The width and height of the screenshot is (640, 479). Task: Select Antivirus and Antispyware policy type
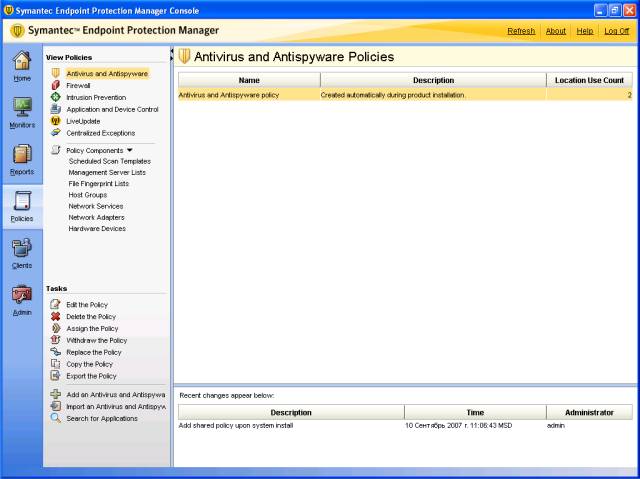107,73
